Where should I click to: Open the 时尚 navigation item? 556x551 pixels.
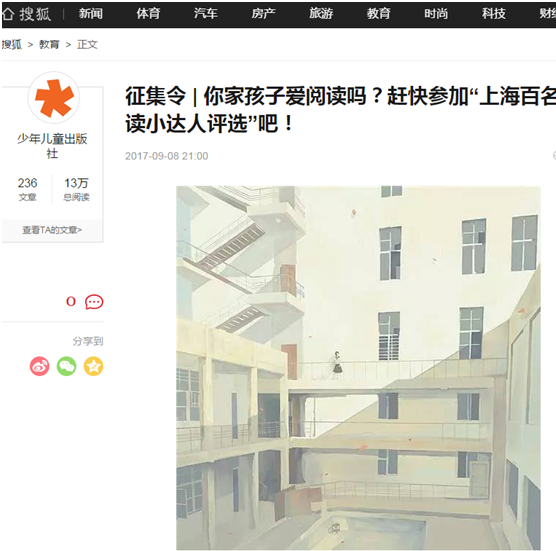pos(436,14)
